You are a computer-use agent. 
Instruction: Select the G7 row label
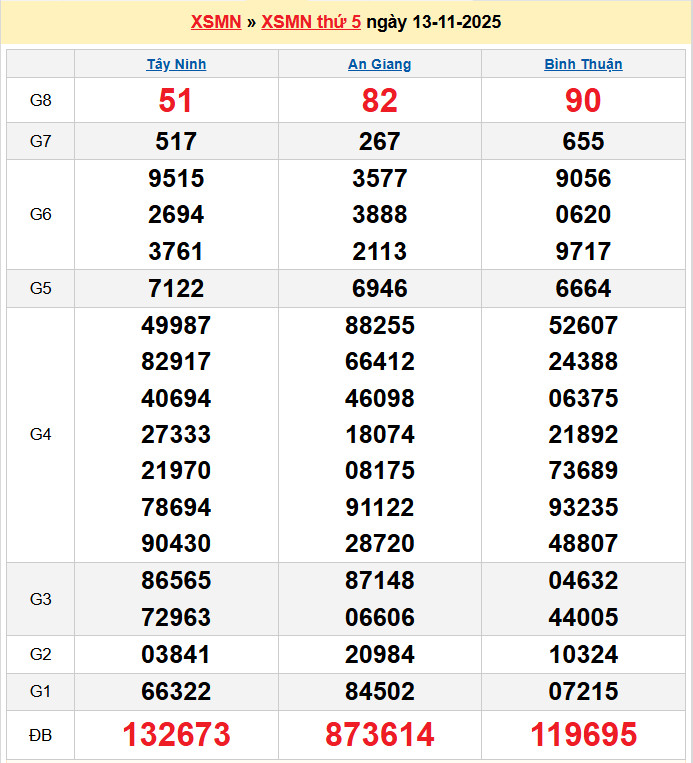click(40, 141)
